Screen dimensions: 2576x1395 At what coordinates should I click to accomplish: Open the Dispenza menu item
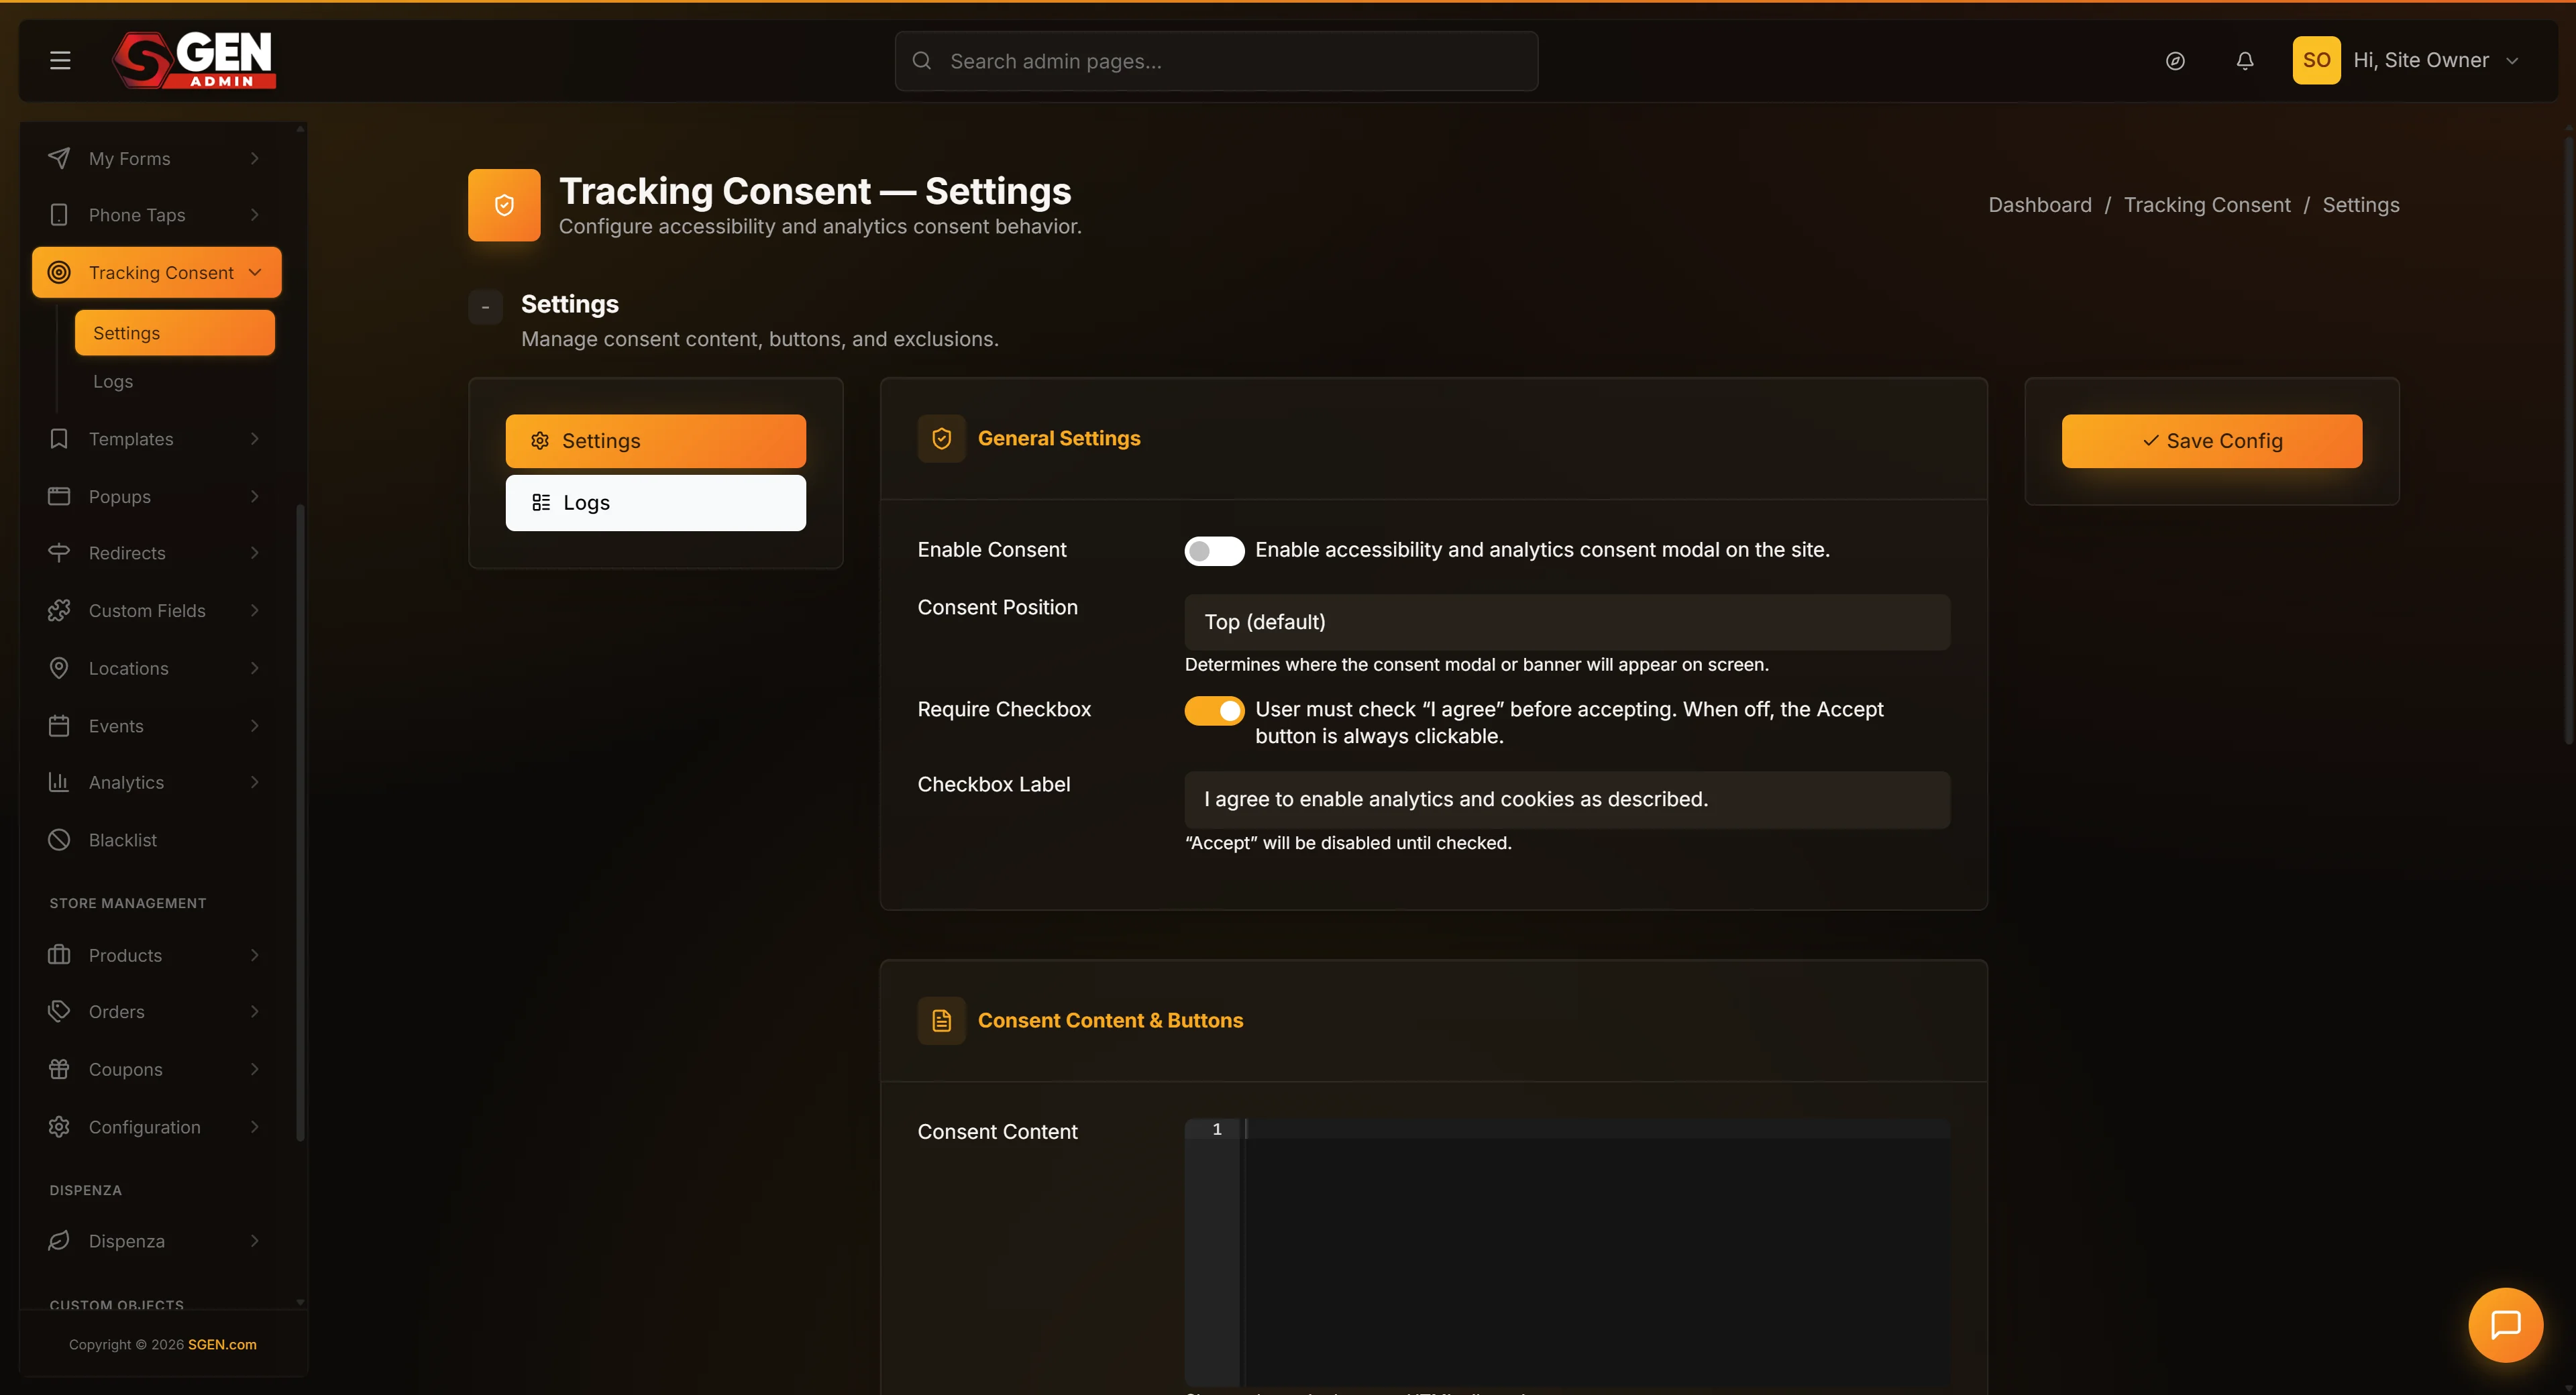pyautogui.click(x=157, y=1241)
